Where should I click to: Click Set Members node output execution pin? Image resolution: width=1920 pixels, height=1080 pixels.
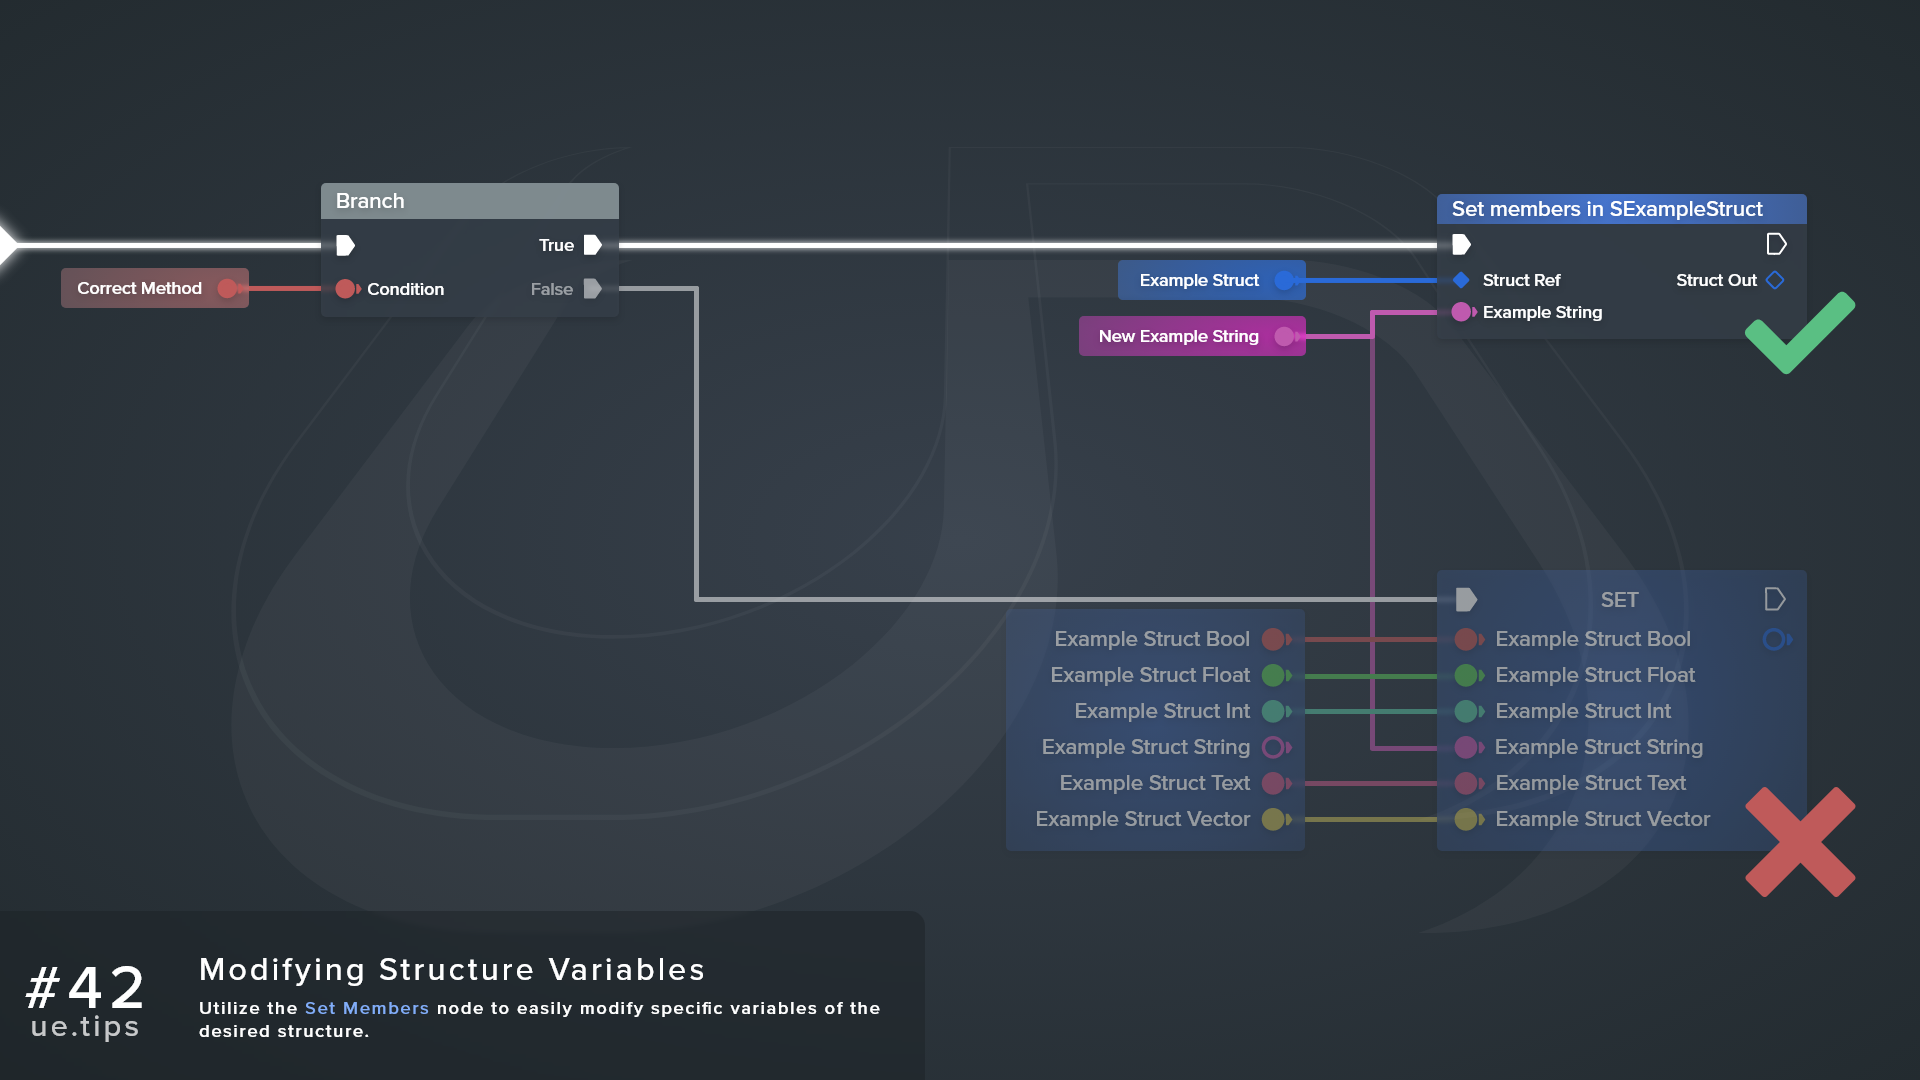tap(1776, 244)
